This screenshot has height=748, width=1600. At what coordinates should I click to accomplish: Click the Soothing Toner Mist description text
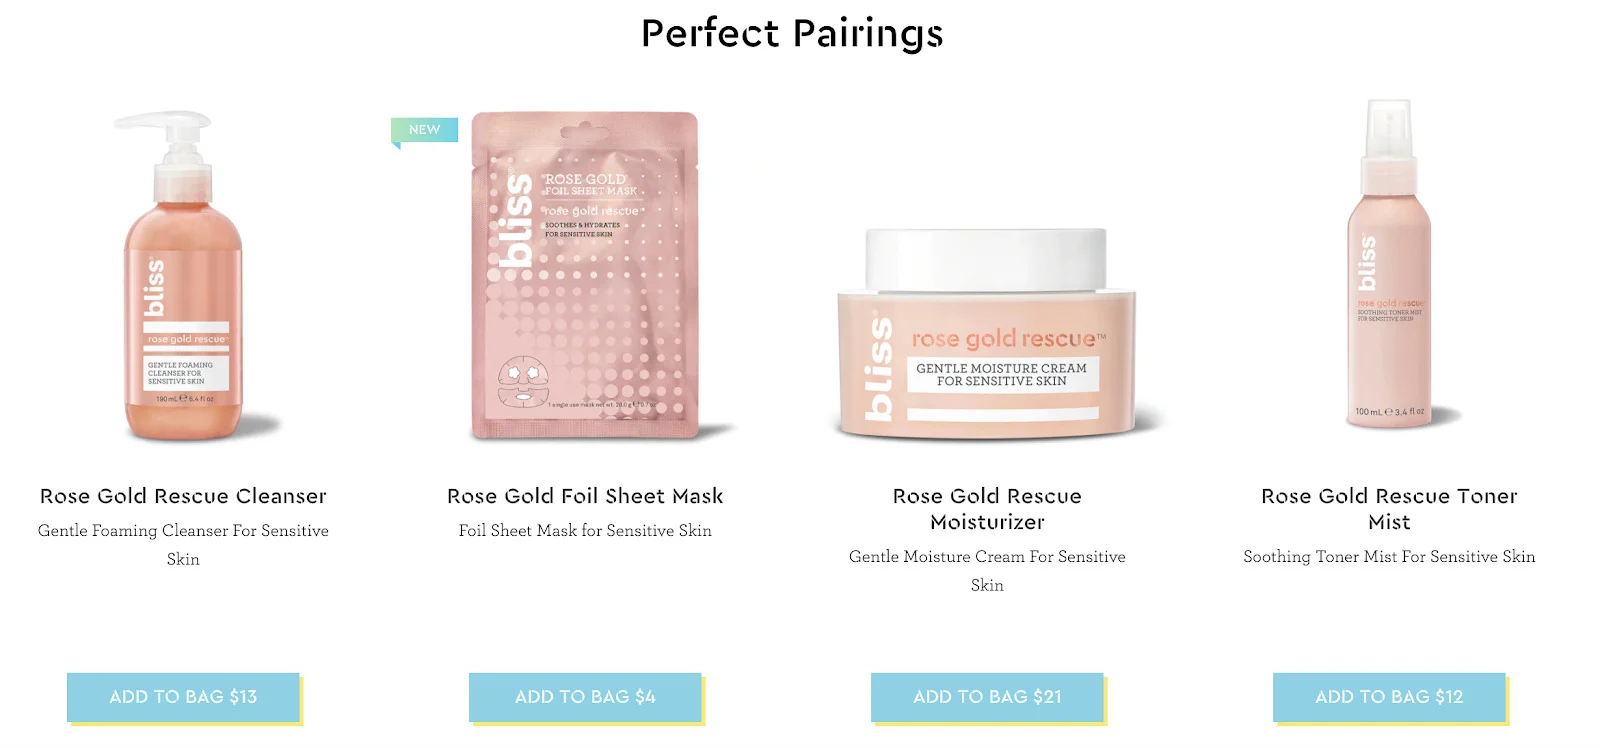click(1389, 557)
